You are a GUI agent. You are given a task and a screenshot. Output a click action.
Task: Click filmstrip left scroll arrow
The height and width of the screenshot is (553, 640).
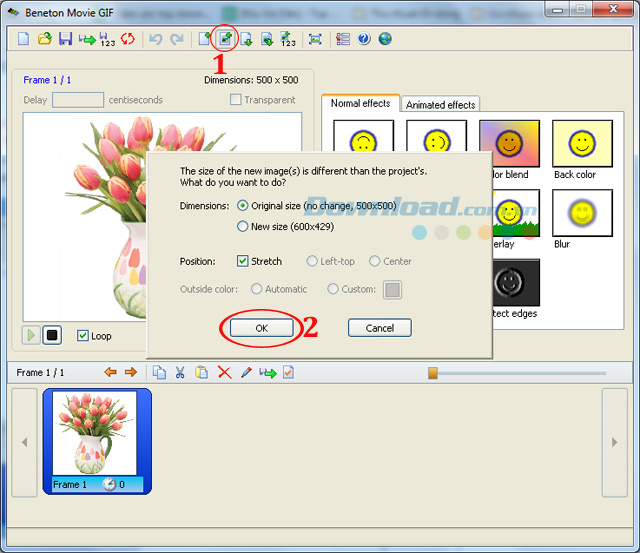coord(24,442)
